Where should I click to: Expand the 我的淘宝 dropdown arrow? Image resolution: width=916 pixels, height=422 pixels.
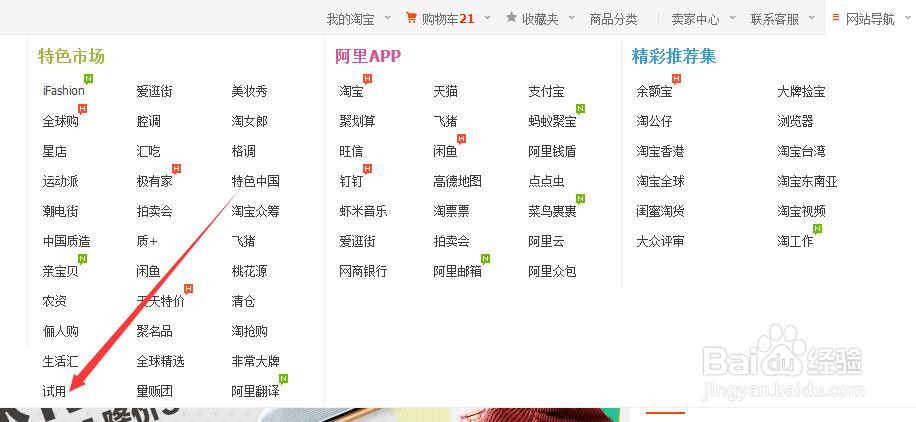[387, 18]
